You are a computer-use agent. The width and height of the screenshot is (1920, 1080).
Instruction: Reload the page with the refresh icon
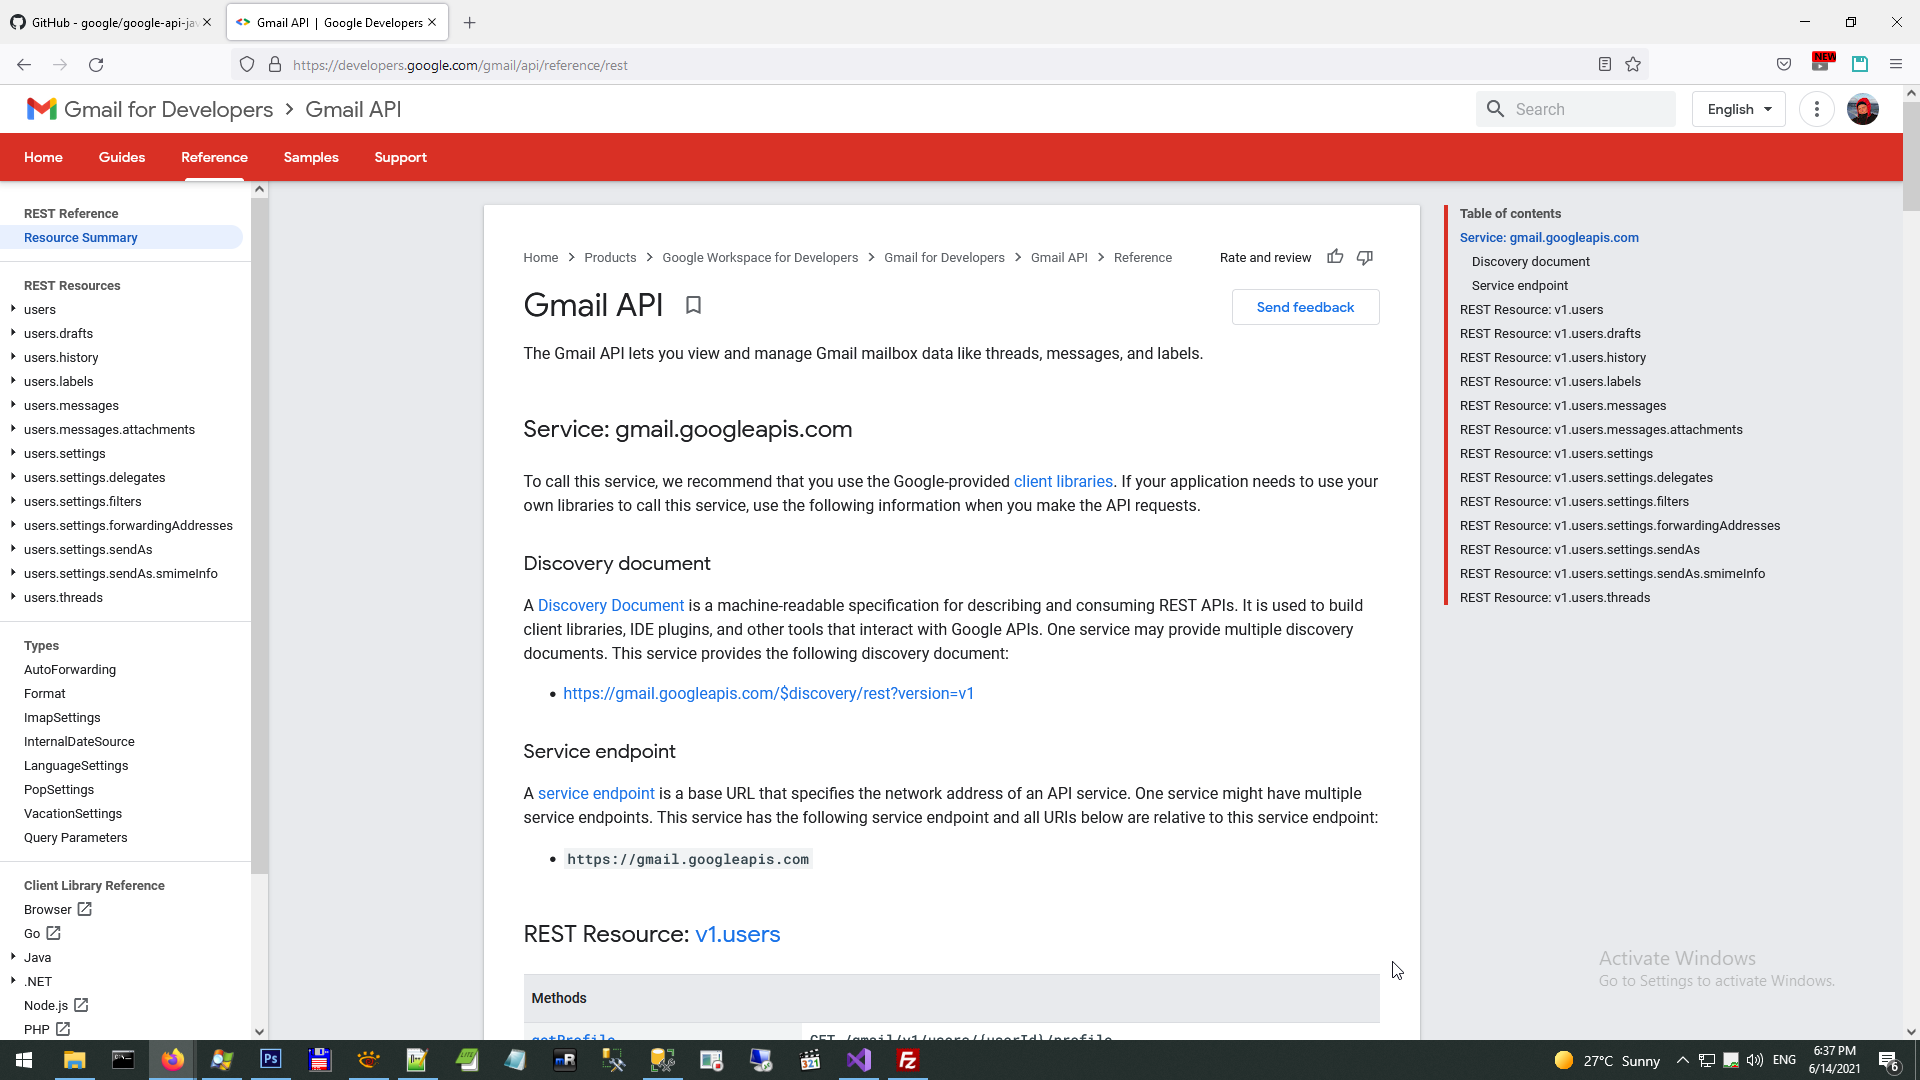[x=96, y=65]
